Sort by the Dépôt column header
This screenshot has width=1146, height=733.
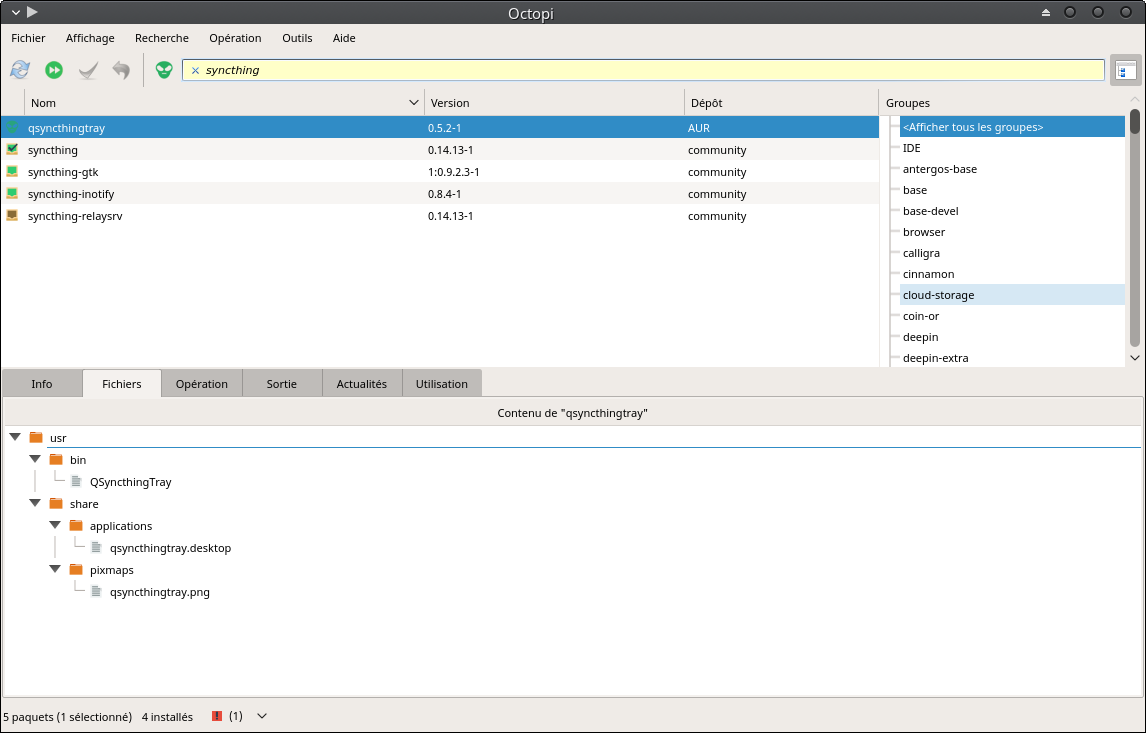coord(781,102)
